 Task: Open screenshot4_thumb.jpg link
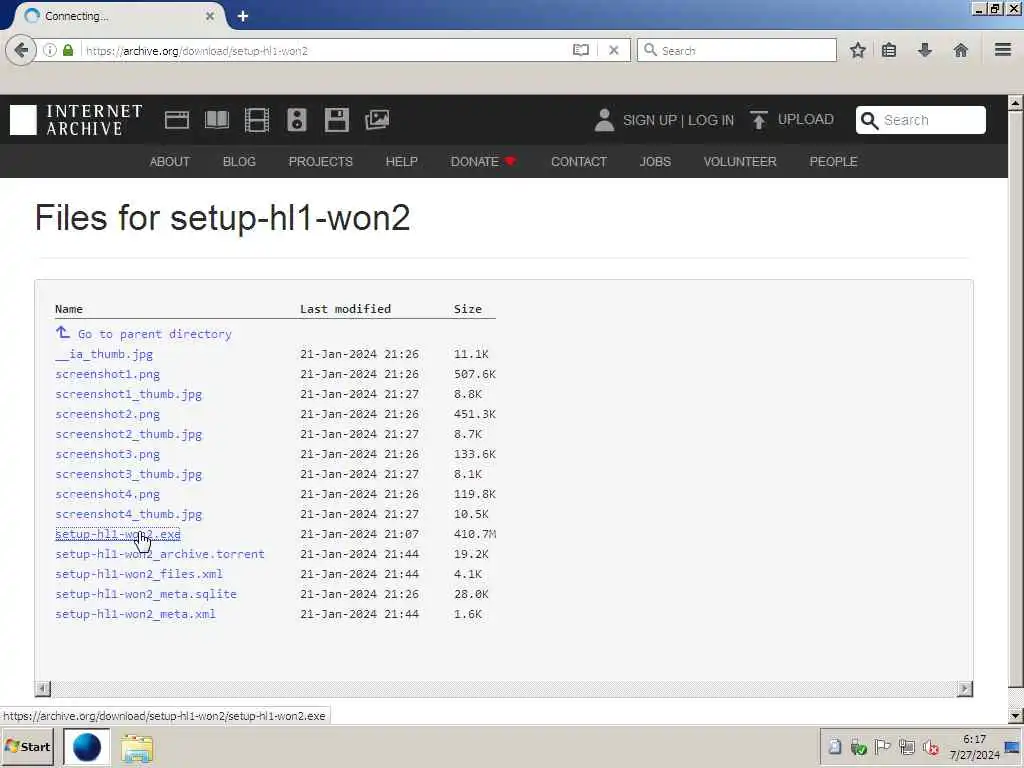tap(129, 514)
